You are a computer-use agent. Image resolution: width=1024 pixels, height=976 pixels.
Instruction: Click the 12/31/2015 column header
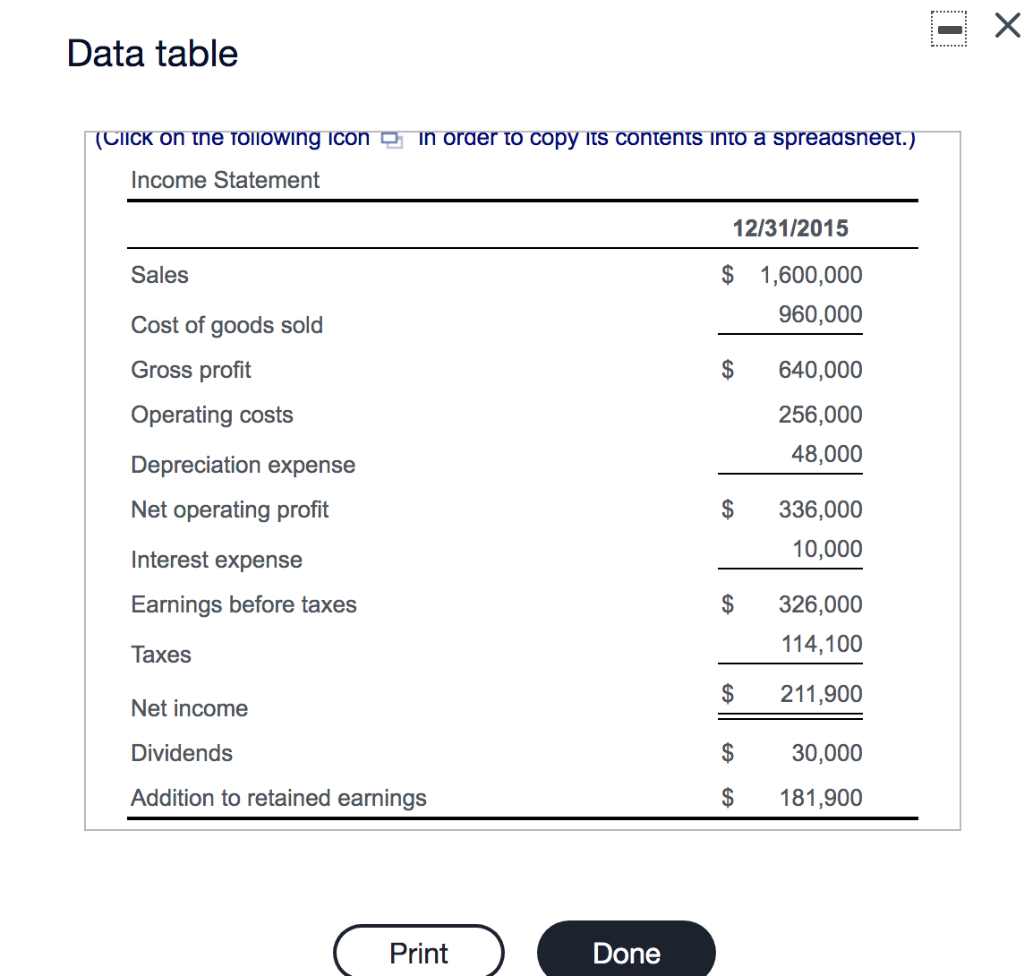coord(790,228)
